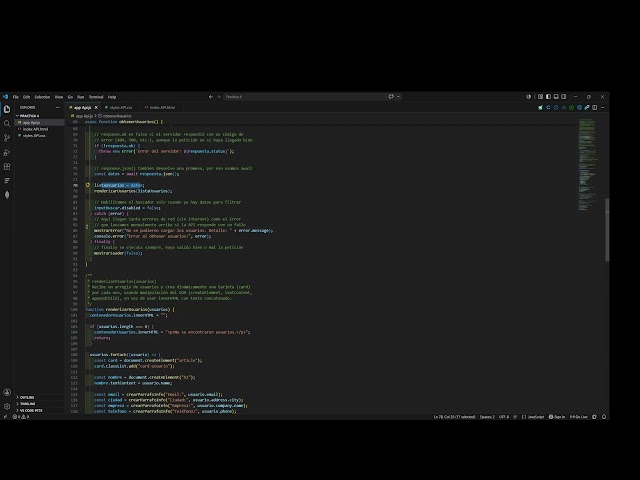Click Sign In in status bar
The width and height of the screenshot is (640, 480).
(557, 417)
